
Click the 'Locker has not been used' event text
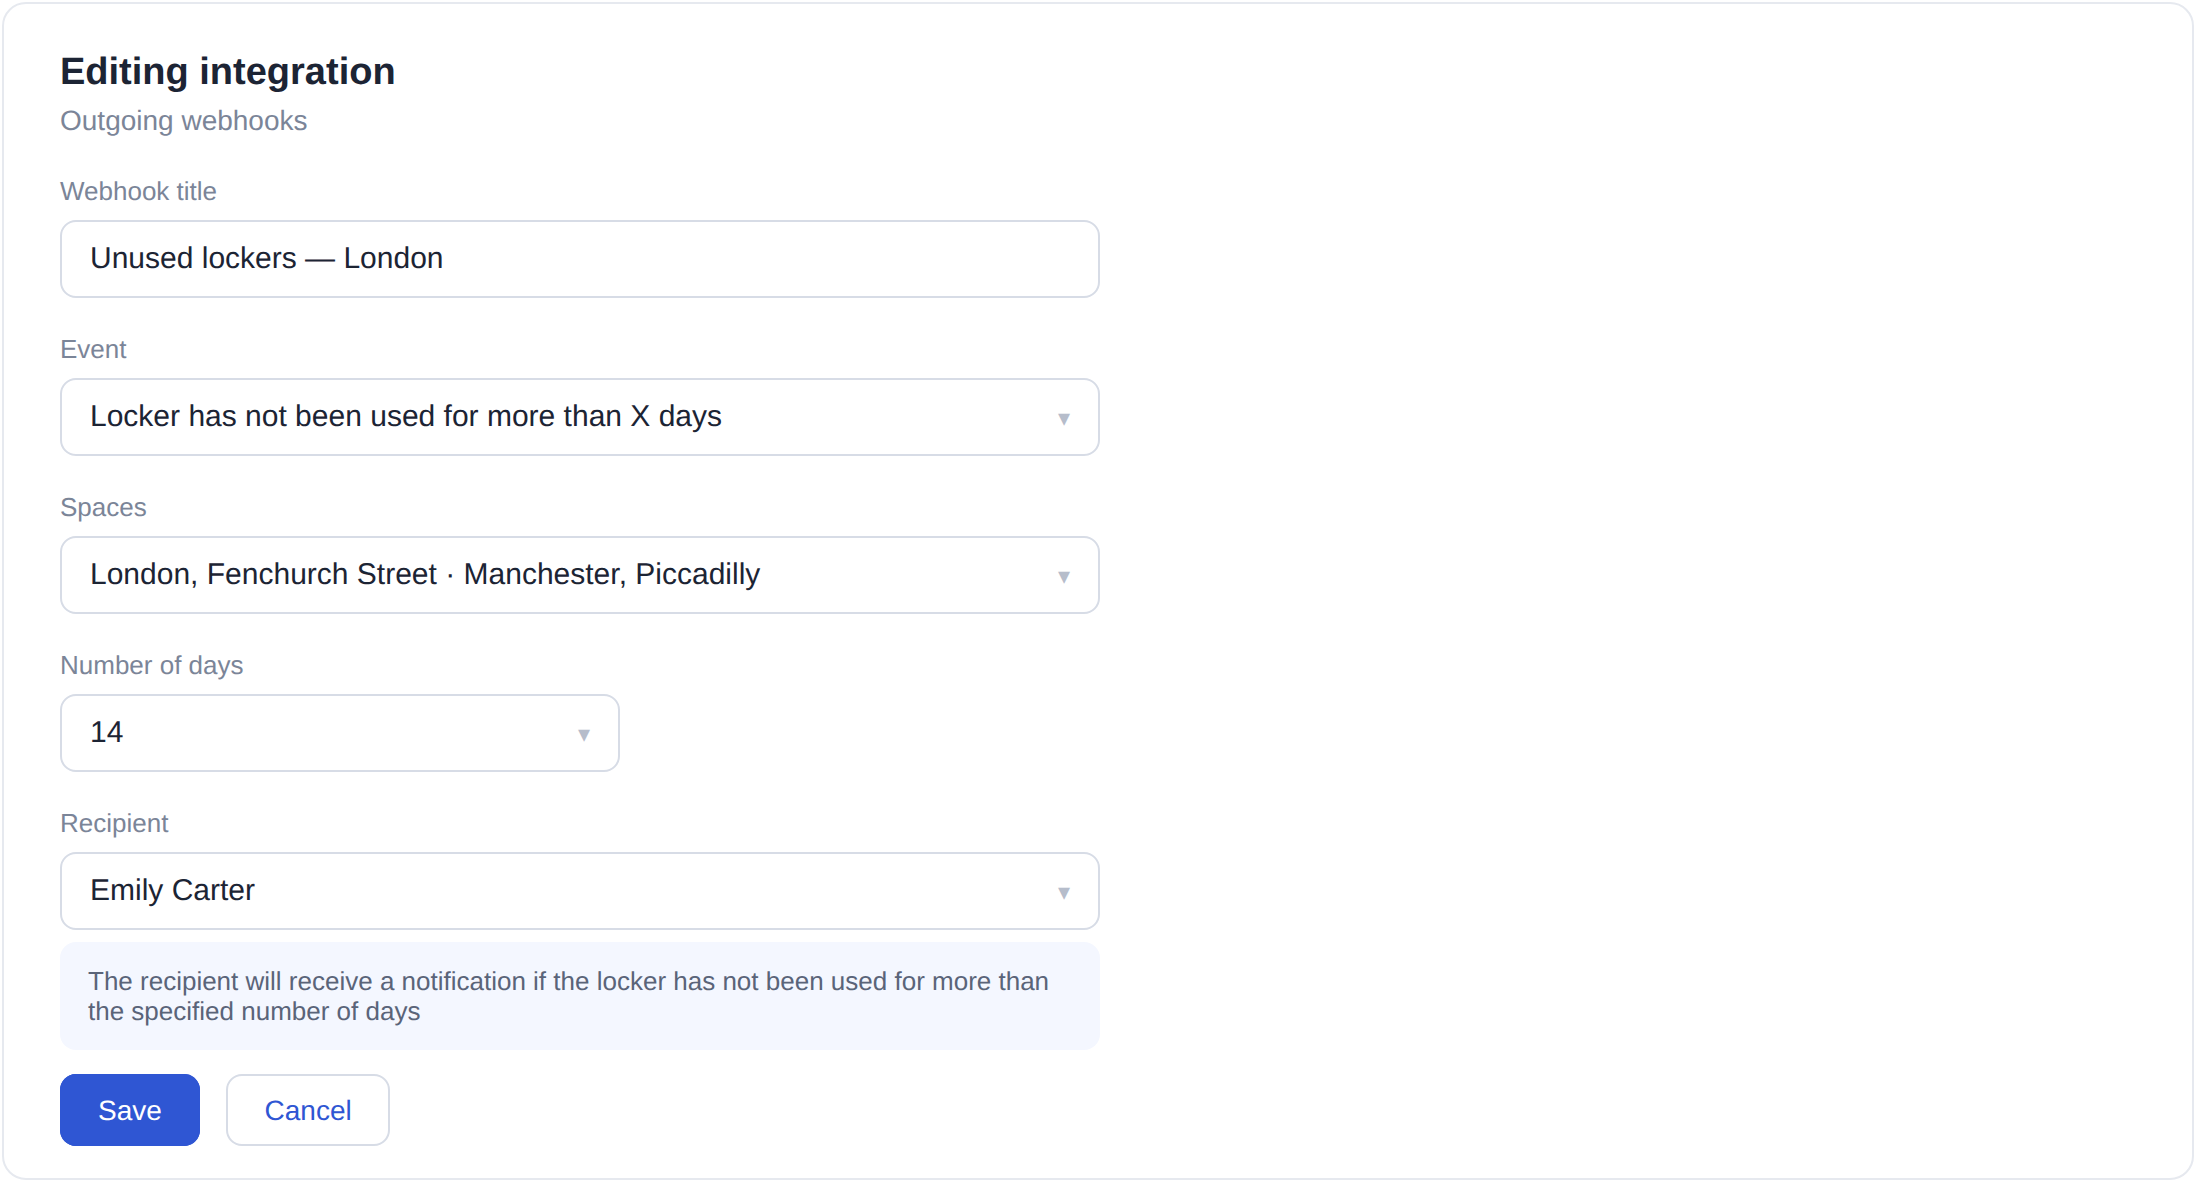[x=406, y=416]
